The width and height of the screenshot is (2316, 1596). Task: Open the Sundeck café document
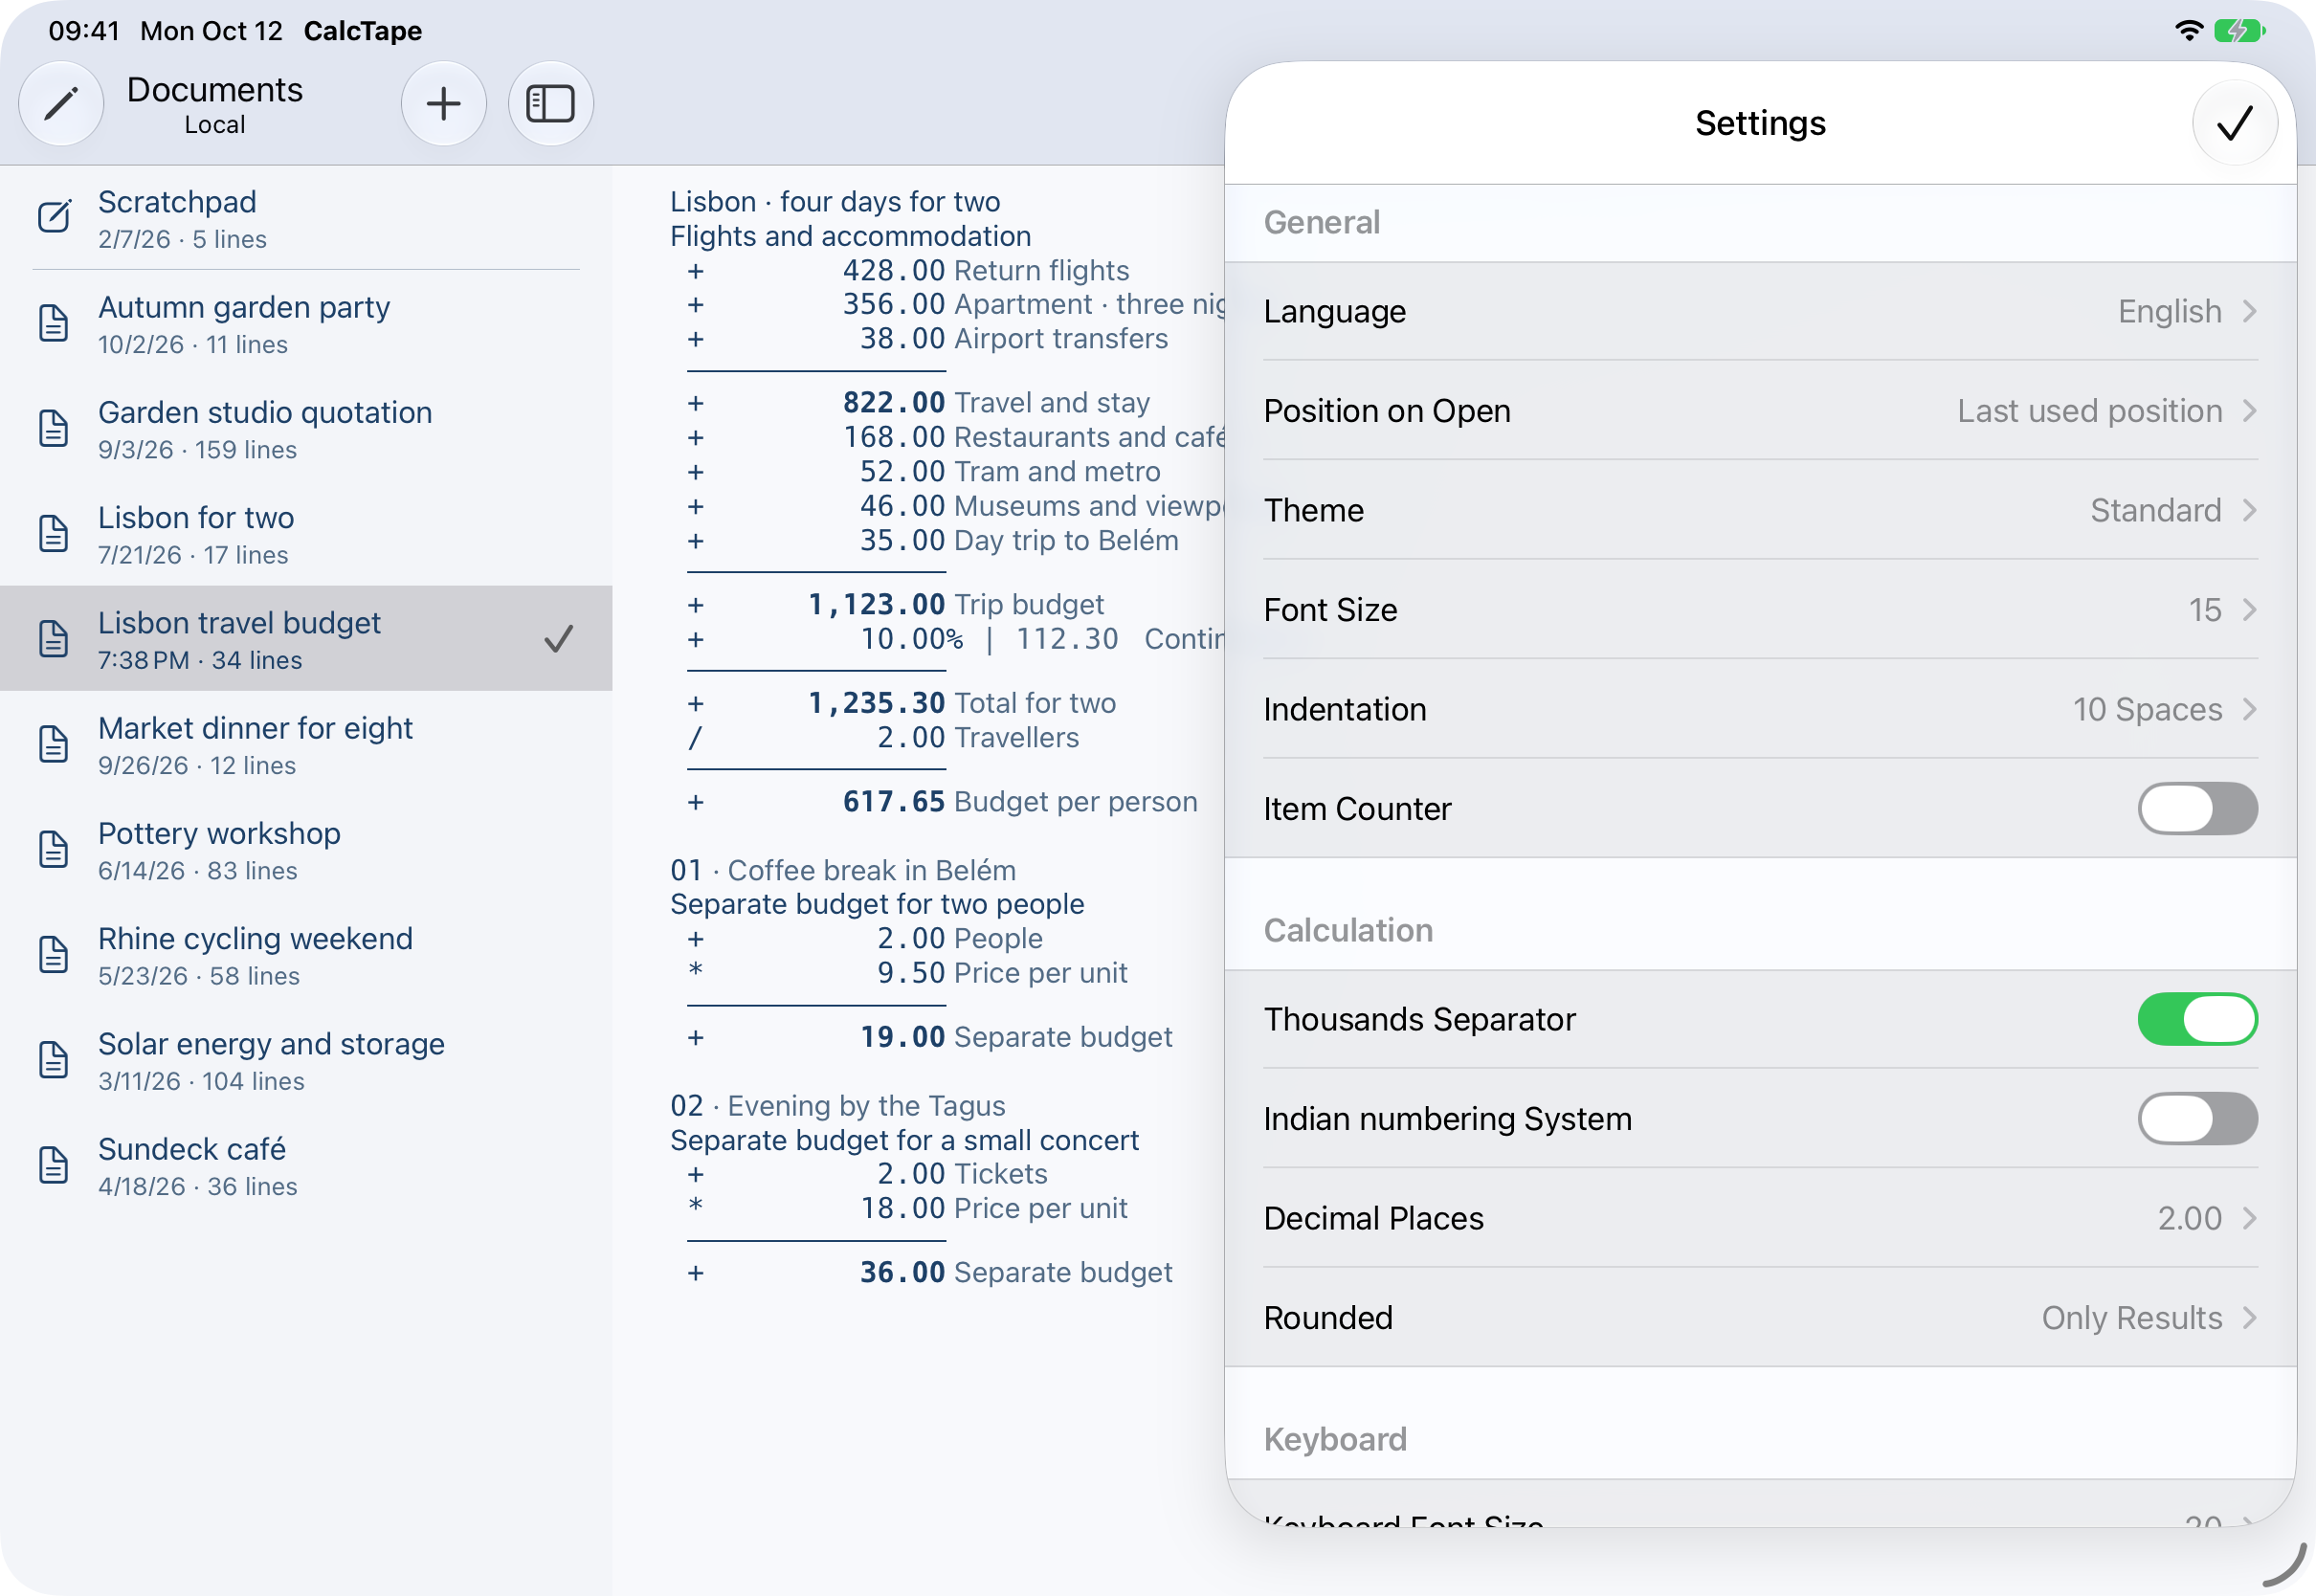tap(306, 1165)
